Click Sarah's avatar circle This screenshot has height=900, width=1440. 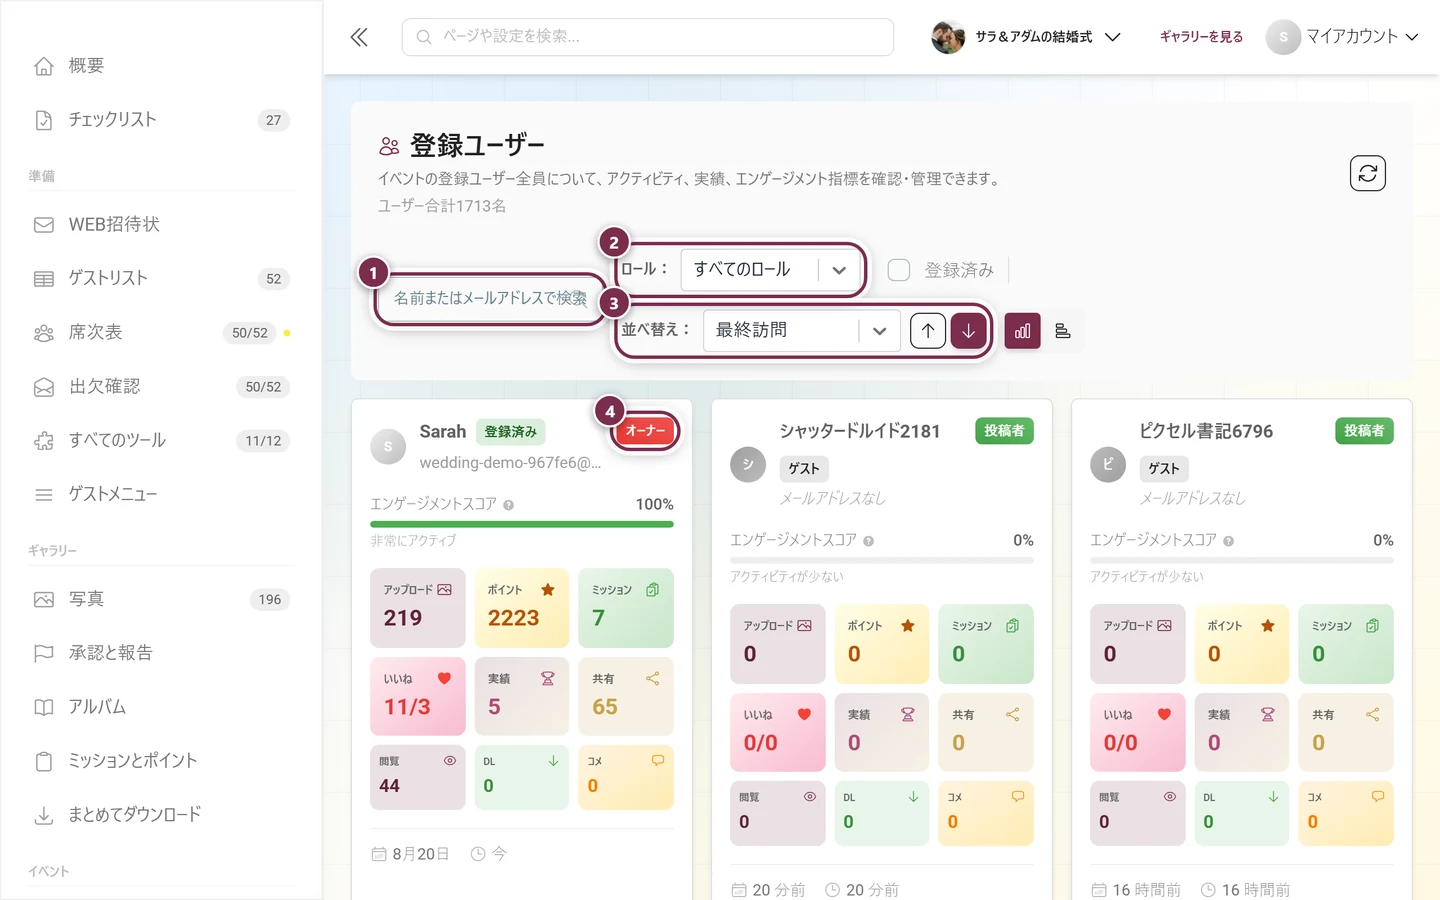[388, 447]
